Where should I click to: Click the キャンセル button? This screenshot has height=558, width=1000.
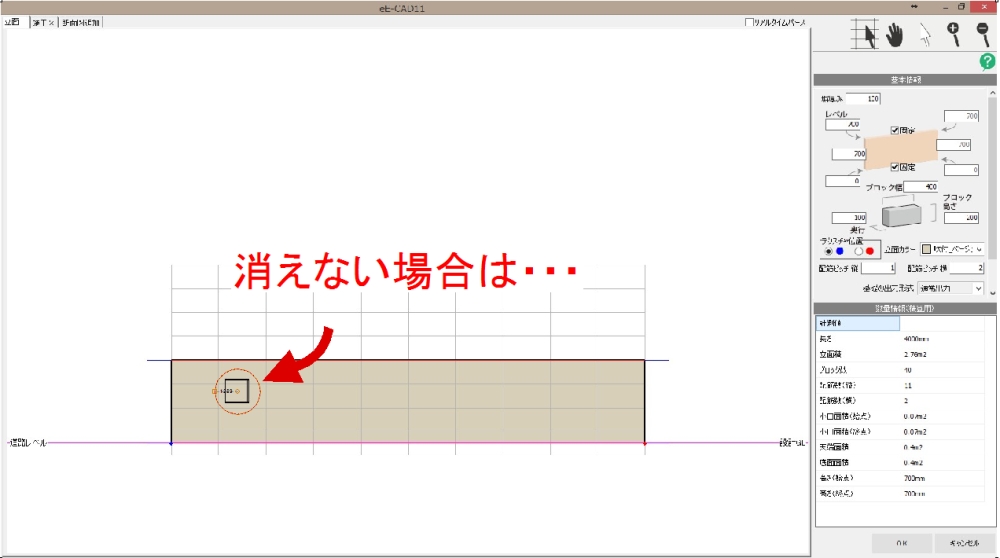pos(964,543)
